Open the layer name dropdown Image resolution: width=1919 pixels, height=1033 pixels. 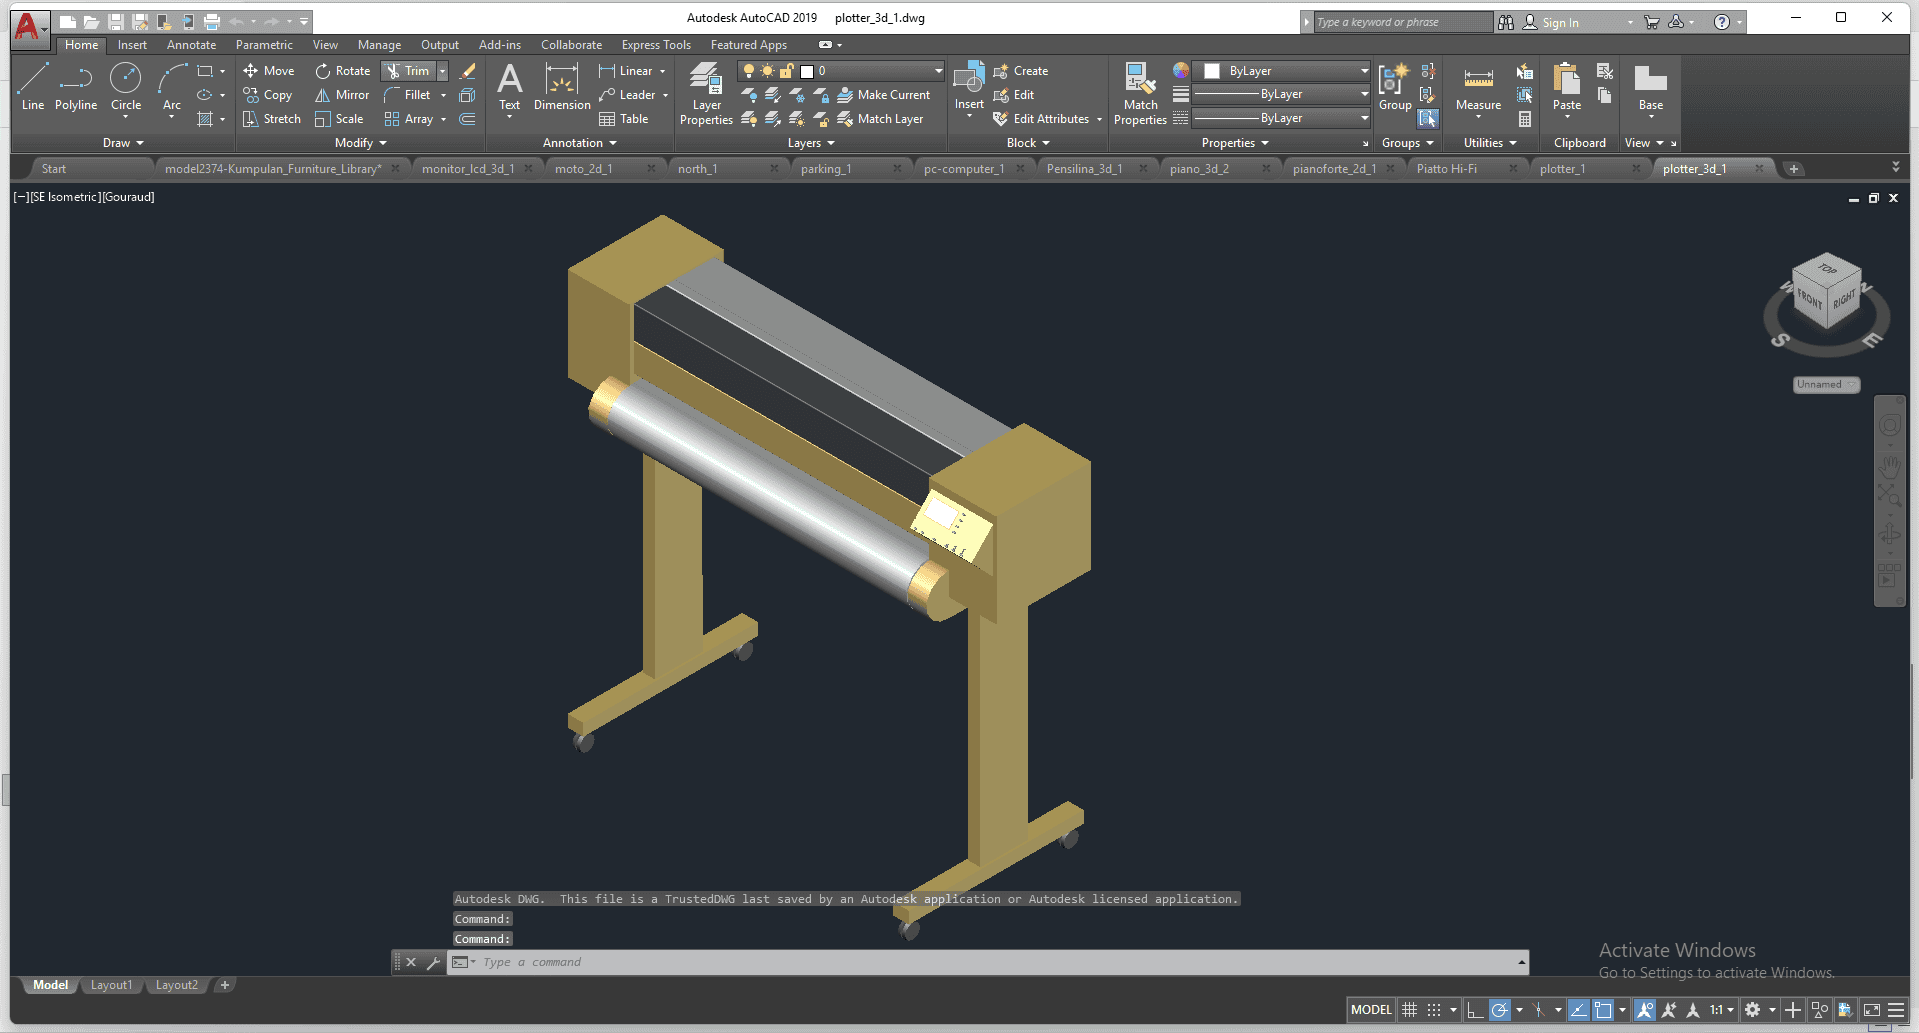tap(938, 71)
